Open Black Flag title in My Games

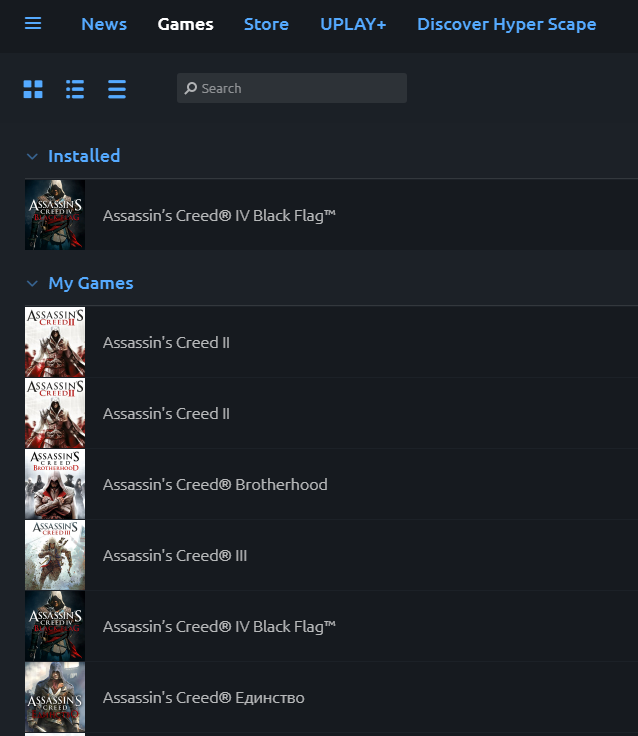click(x=219, y=626)
